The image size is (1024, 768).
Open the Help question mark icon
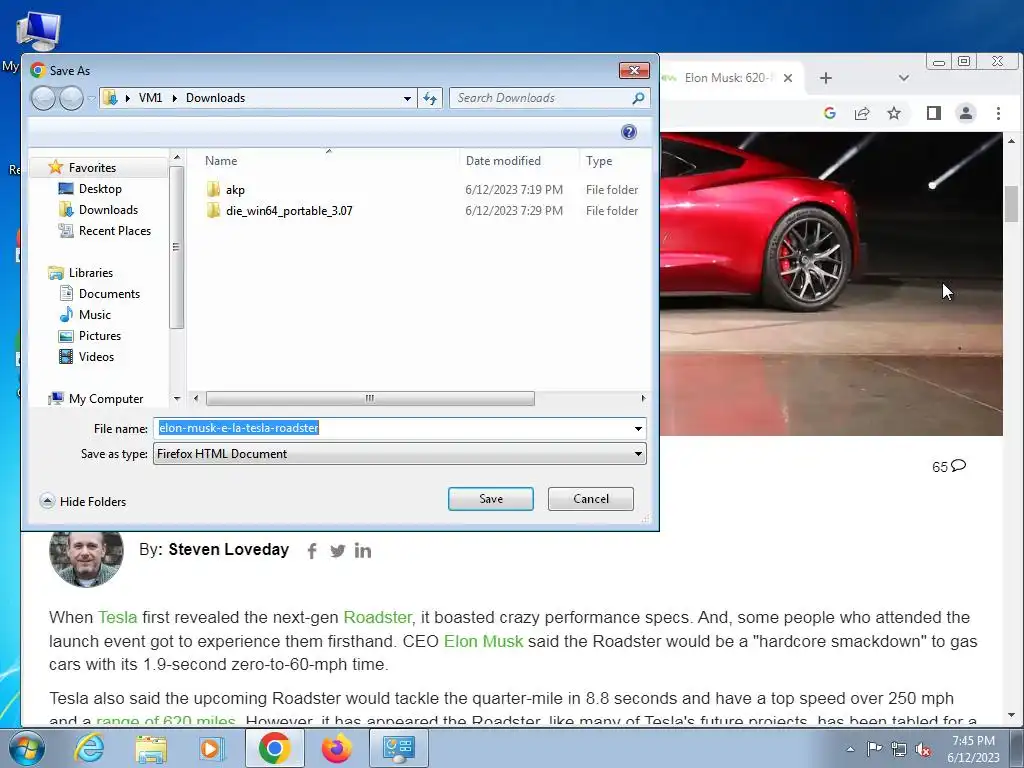coord(628,132)
